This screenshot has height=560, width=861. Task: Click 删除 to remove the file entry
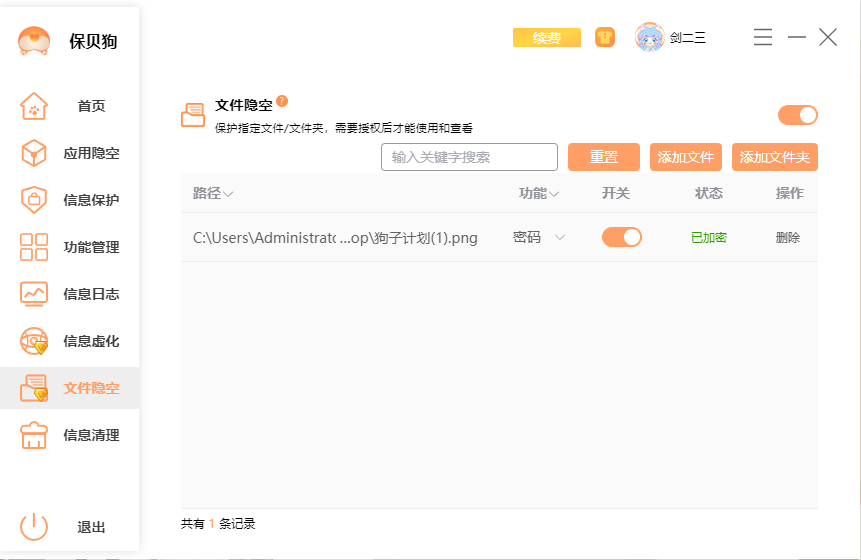coord(788,238)
